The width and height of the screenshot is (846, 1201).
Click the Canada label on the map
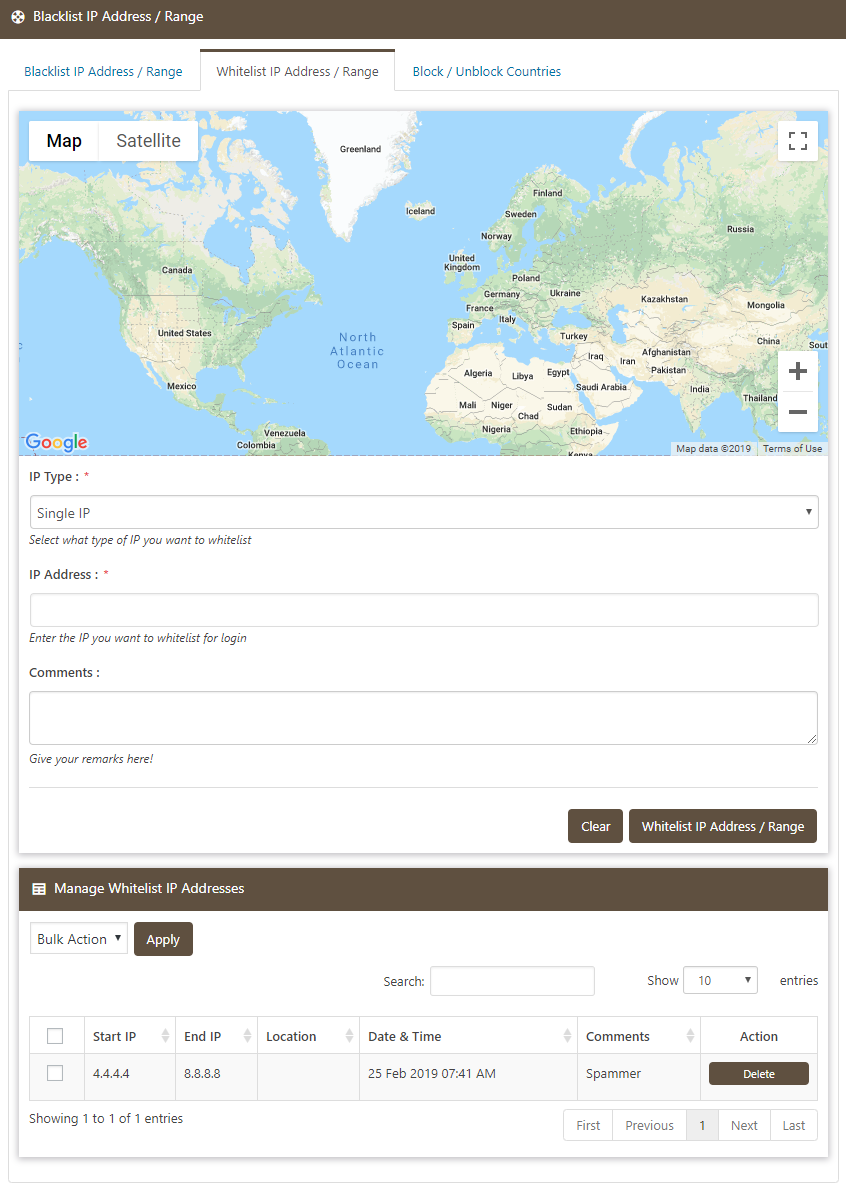click(x=177, y=270)
